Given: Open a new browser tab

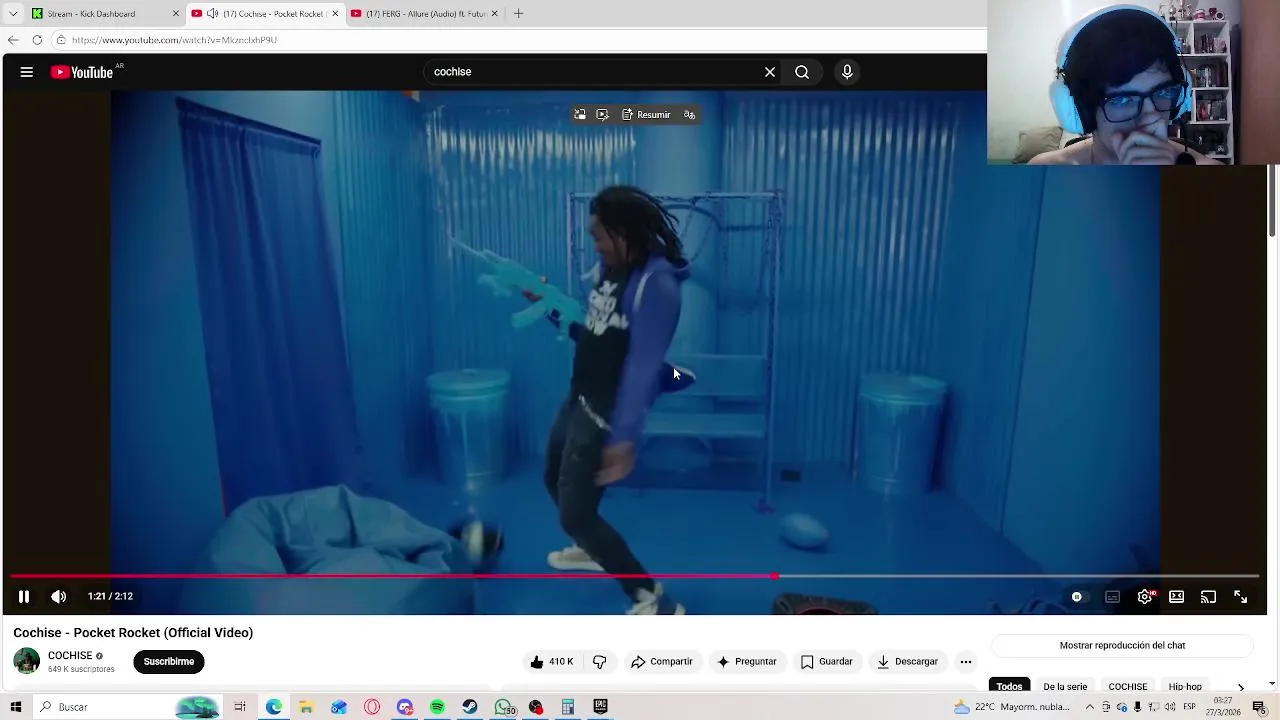Looking at the screenshot, I should point(518,14).
